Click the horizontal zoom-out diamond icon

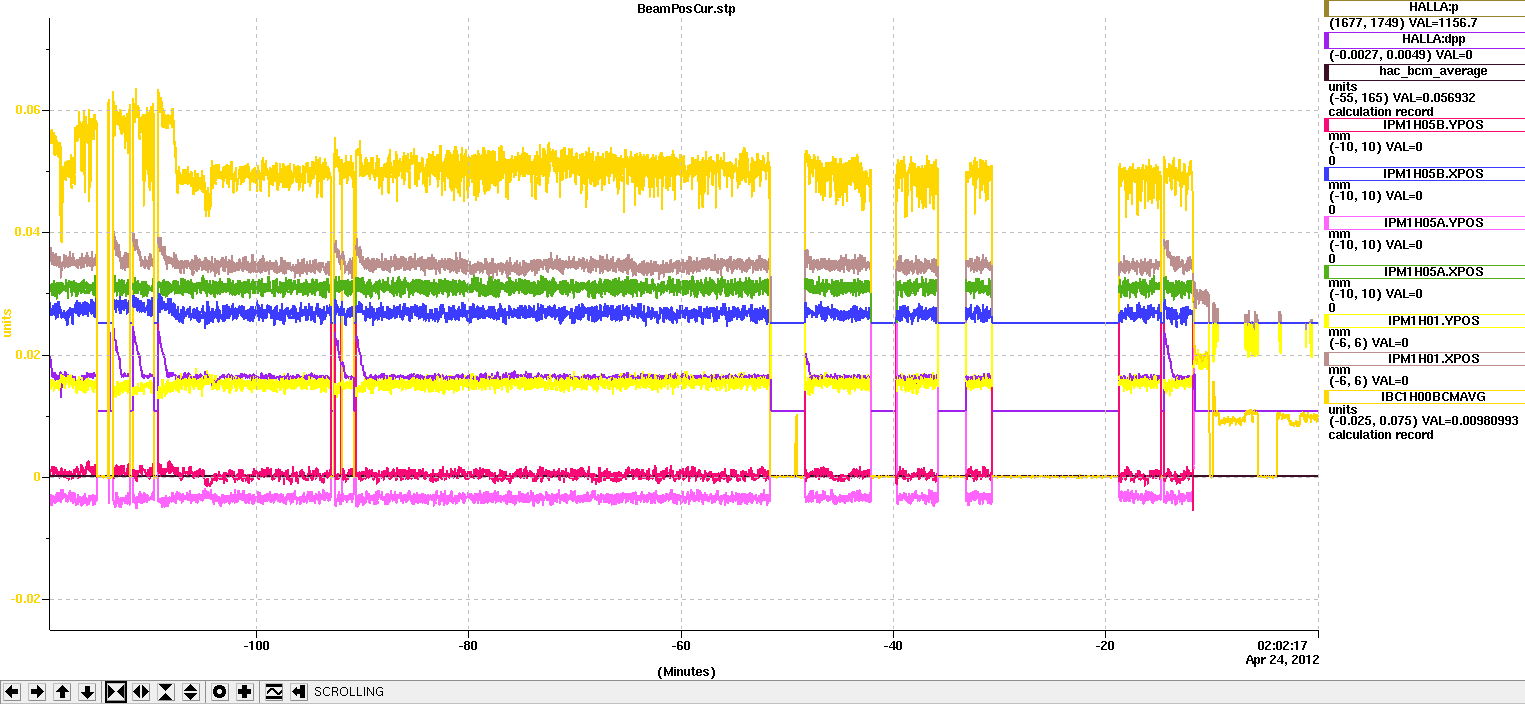(x=141, y=692)
